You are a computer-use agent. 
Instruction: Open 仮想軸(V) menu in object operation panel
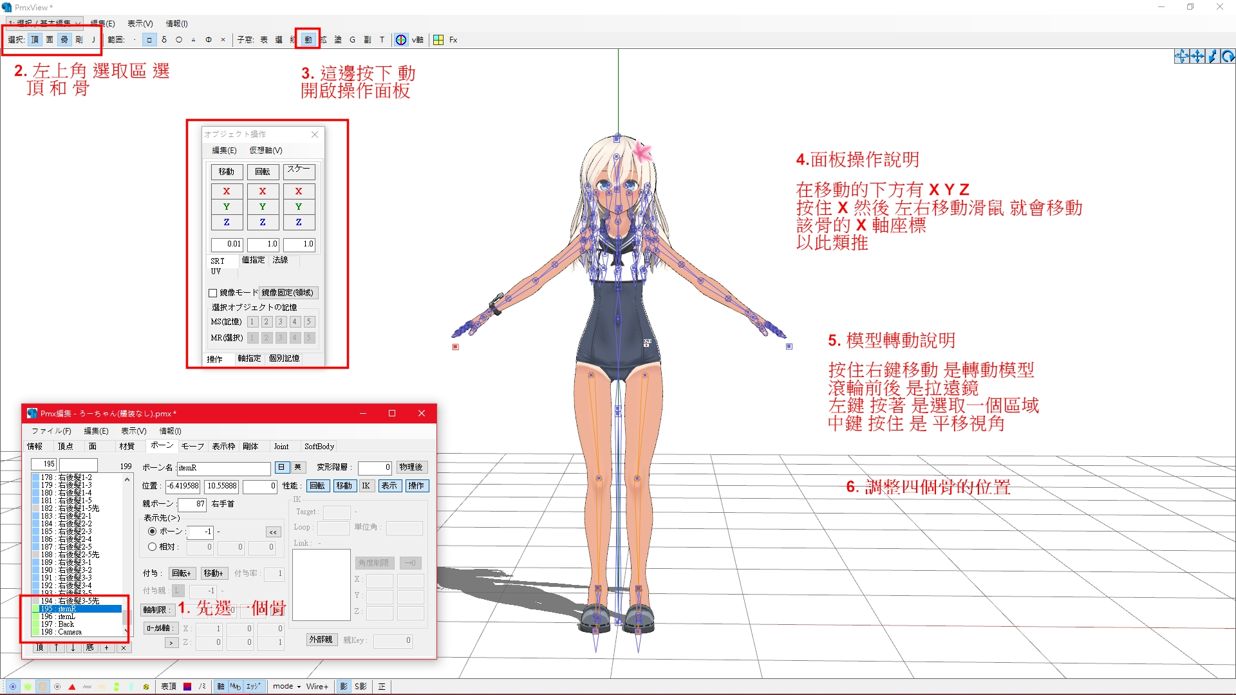[x=266, y=150]
